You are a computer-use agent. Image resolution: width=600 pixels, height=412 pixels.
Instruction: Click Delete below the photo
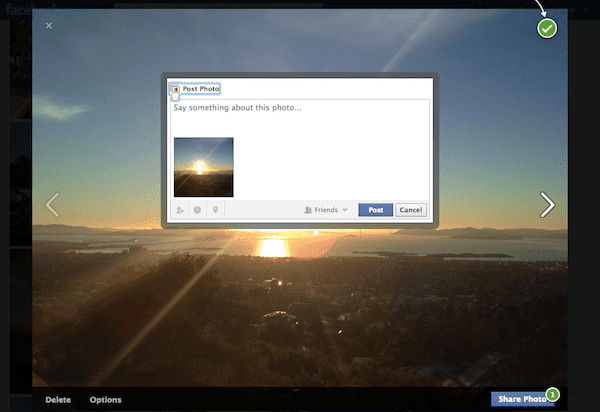pos(58,400)
